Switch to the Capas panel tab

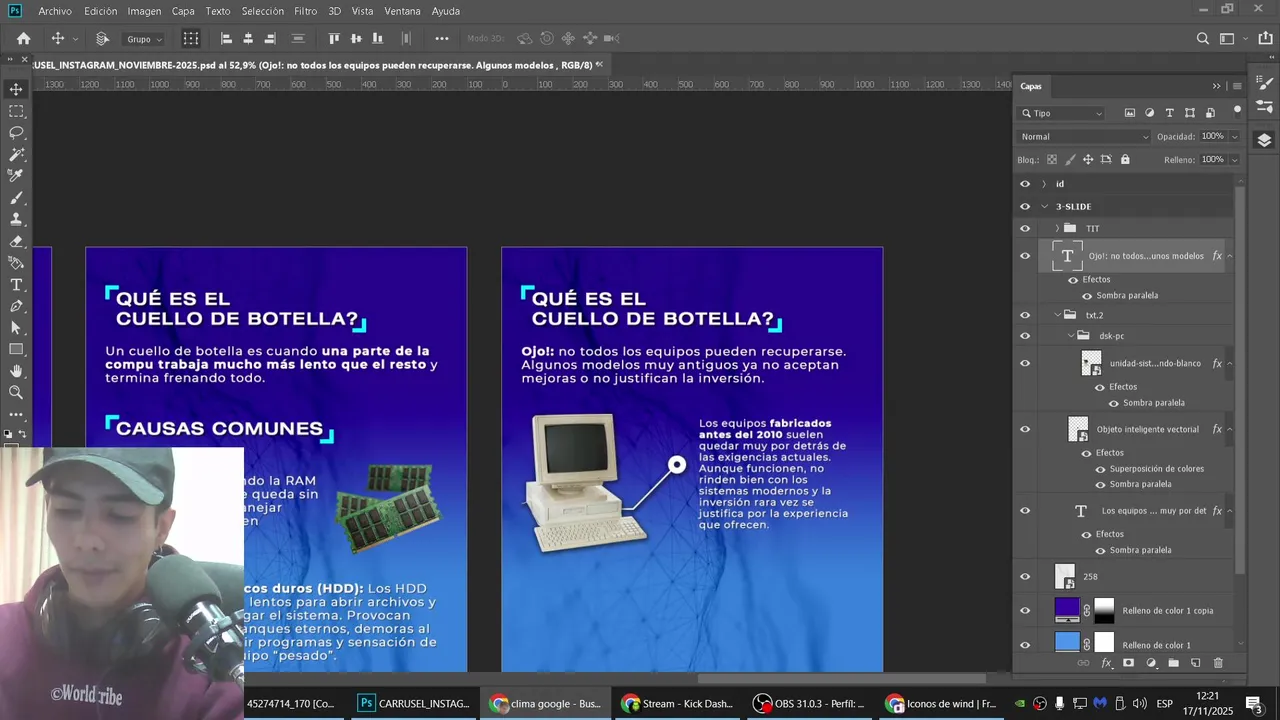(1031, 86)
